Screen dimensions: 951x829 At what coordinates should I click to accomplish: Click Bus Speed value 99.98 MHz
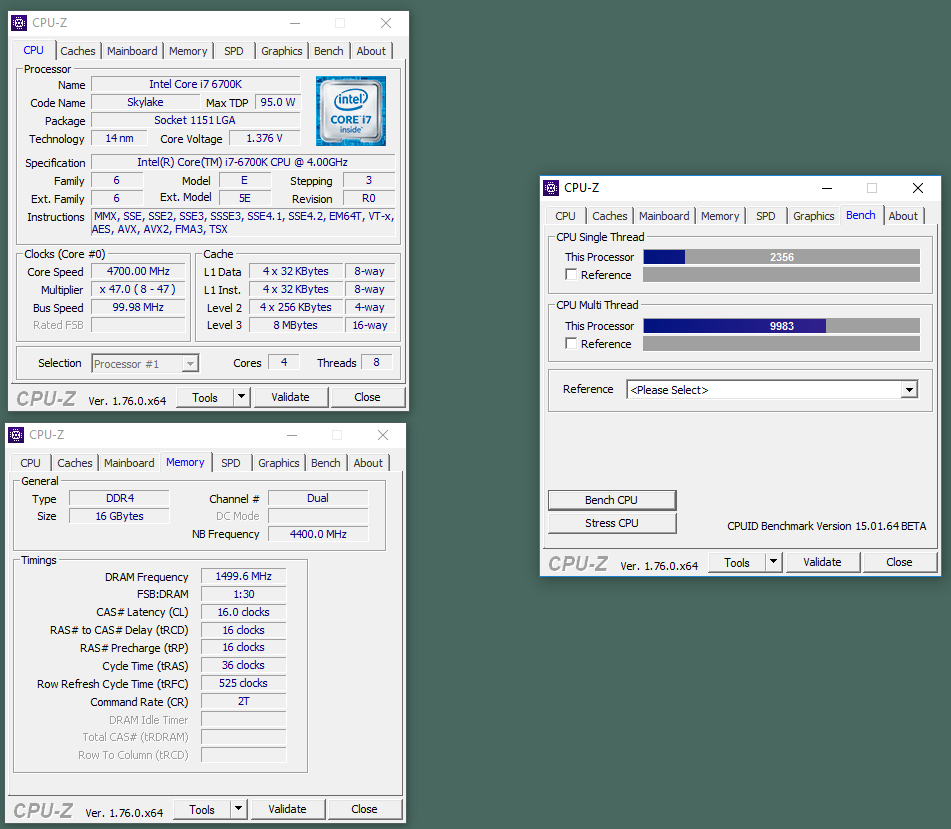pyautogui.click(x=138, y=307)
